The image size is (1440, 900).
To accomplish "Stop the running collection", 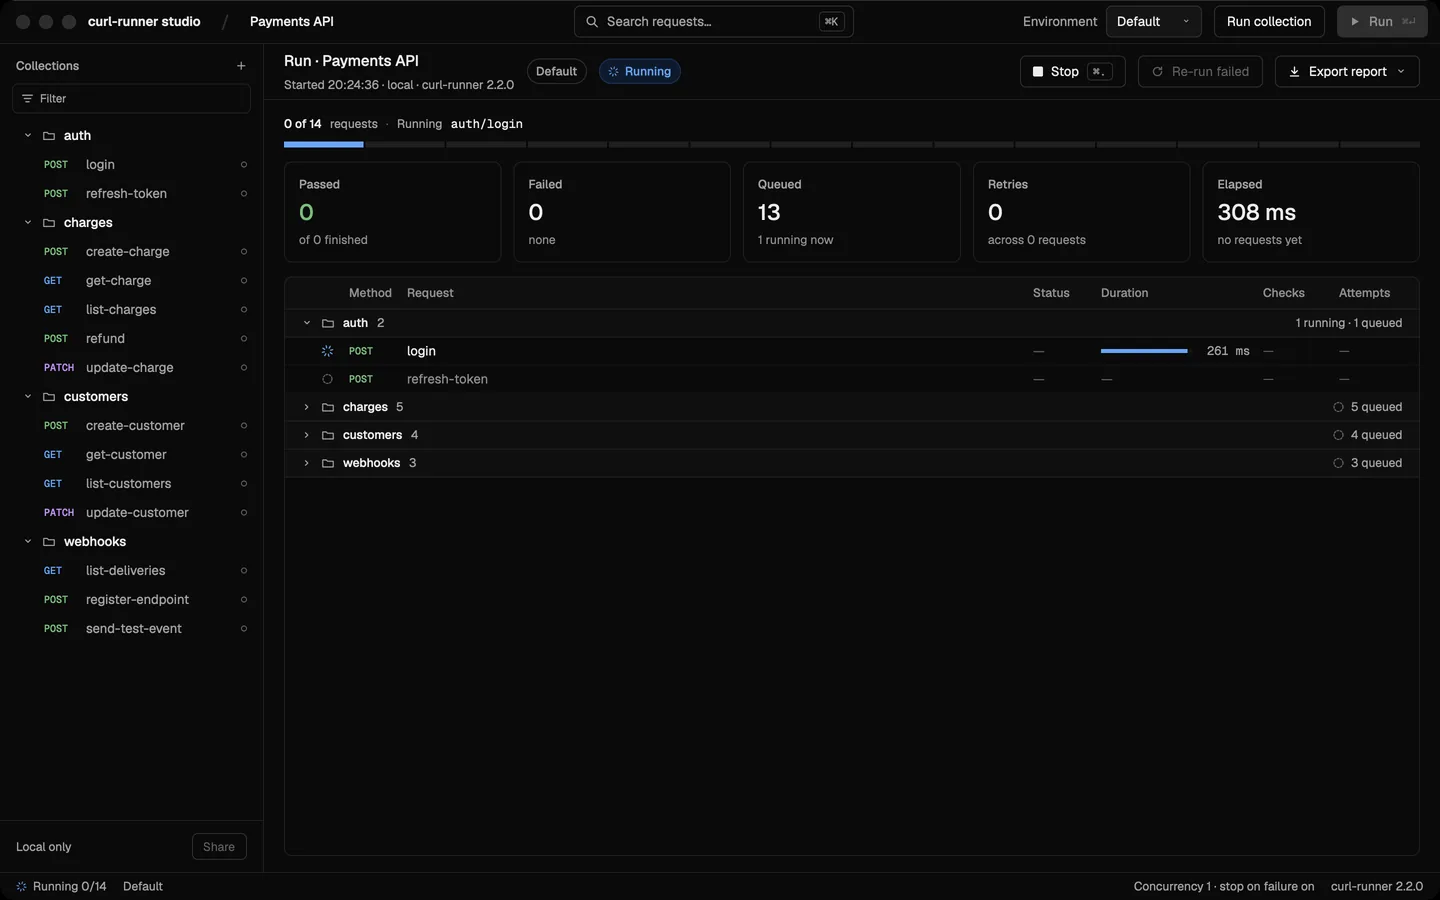I will tap(1072, 72).
